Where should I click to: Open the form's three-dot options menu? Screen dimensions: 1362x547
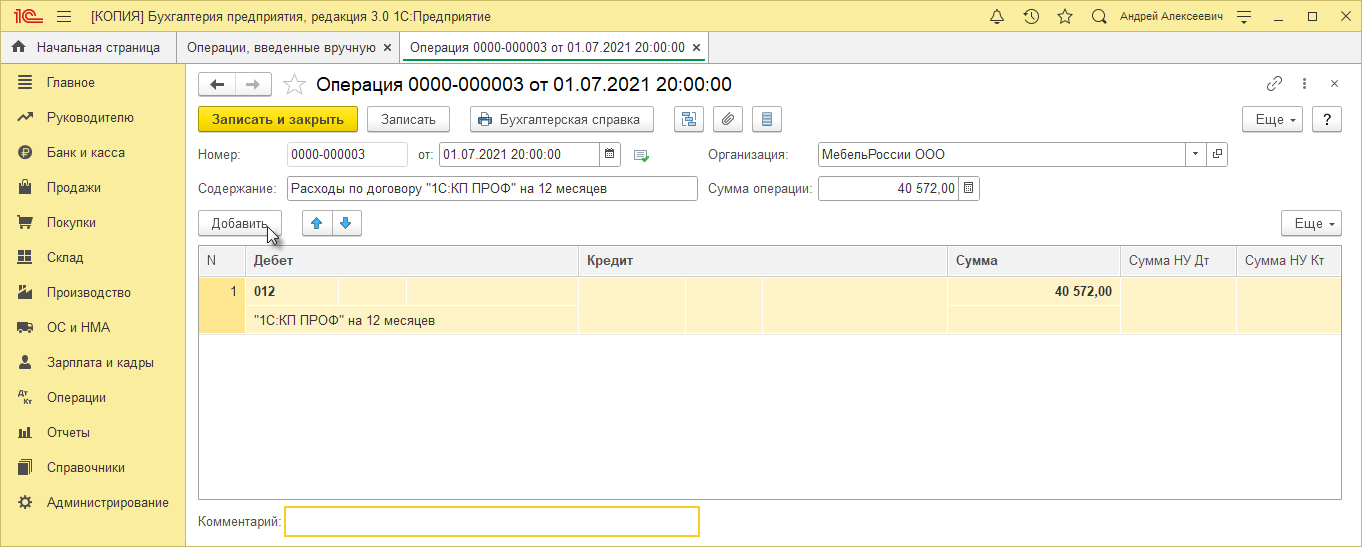point(1304,84)
